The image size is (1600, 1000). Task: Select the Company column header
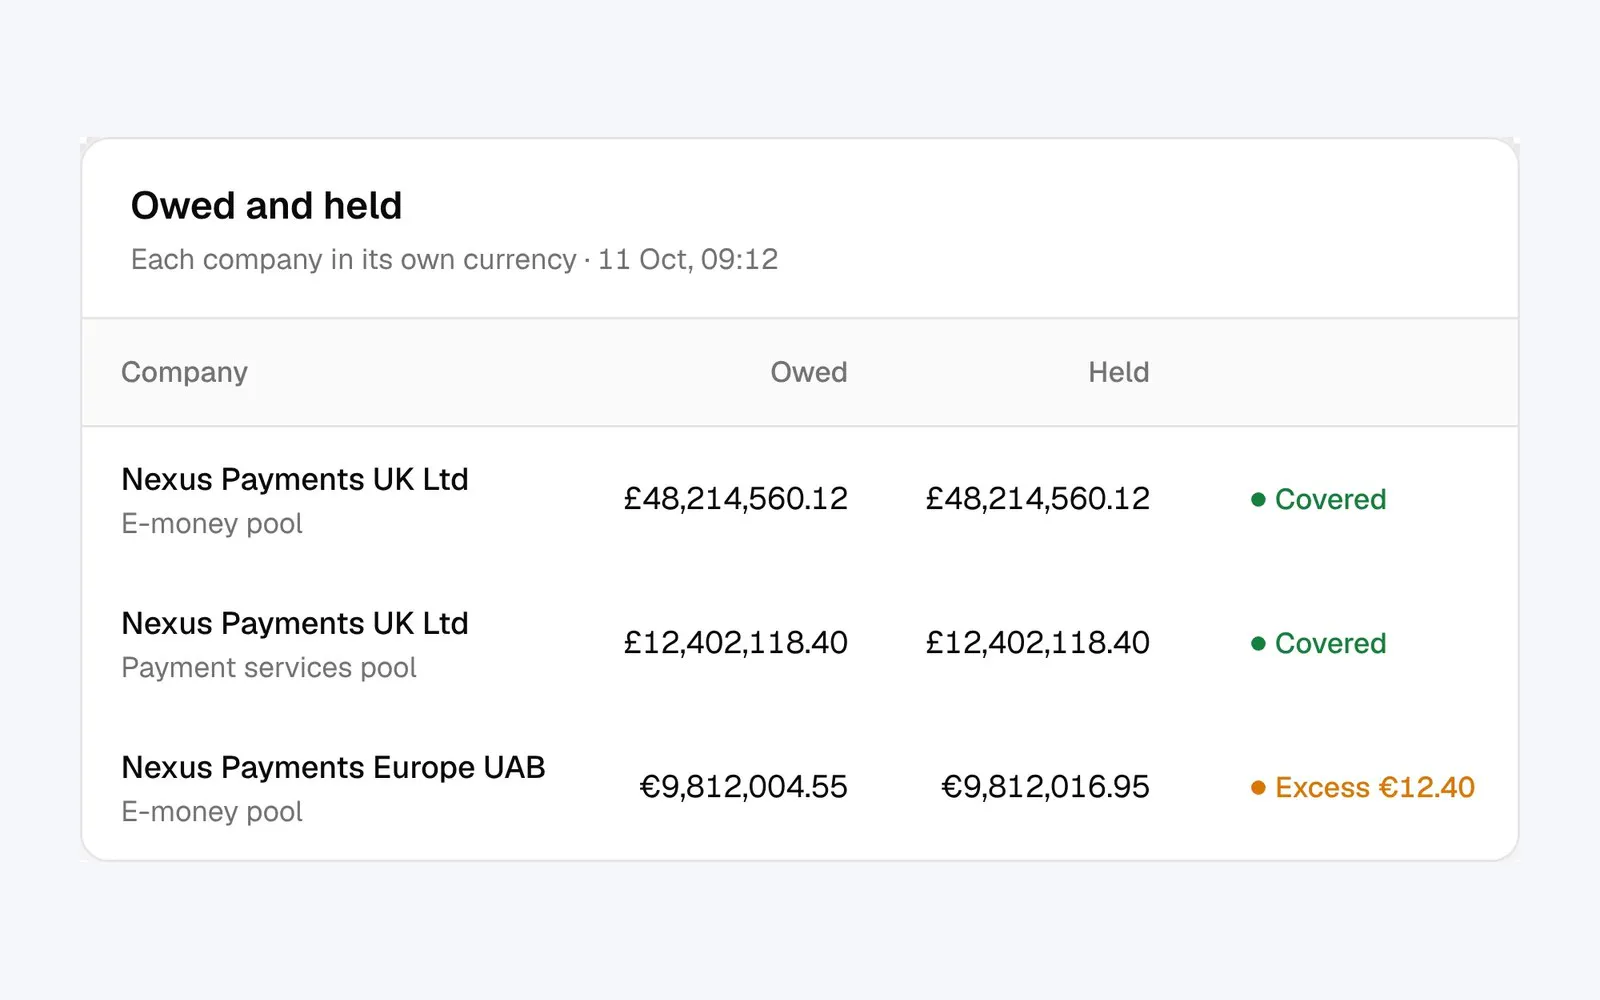click(184, 372)
